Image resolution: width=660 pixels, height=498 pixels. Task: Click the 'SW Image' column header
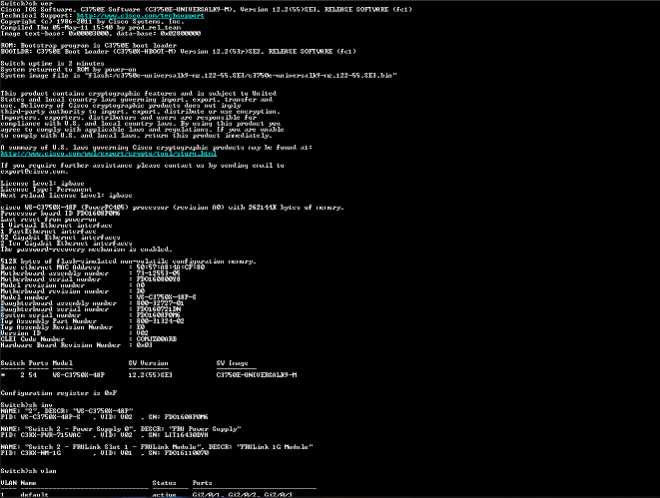click(232, 363)
